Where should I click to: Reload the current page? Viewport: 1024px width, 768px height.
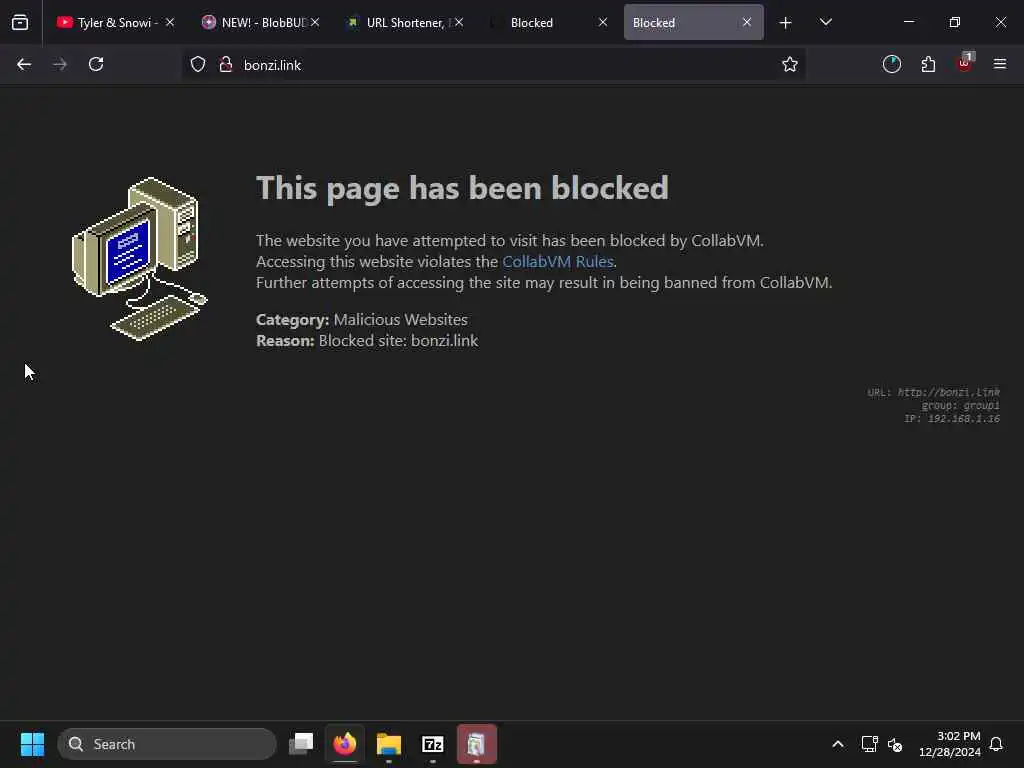96,64
